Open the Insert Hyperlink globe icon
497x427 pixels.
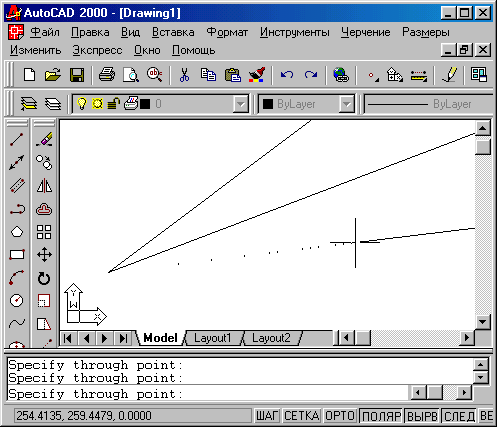click(x=341, y=75)
